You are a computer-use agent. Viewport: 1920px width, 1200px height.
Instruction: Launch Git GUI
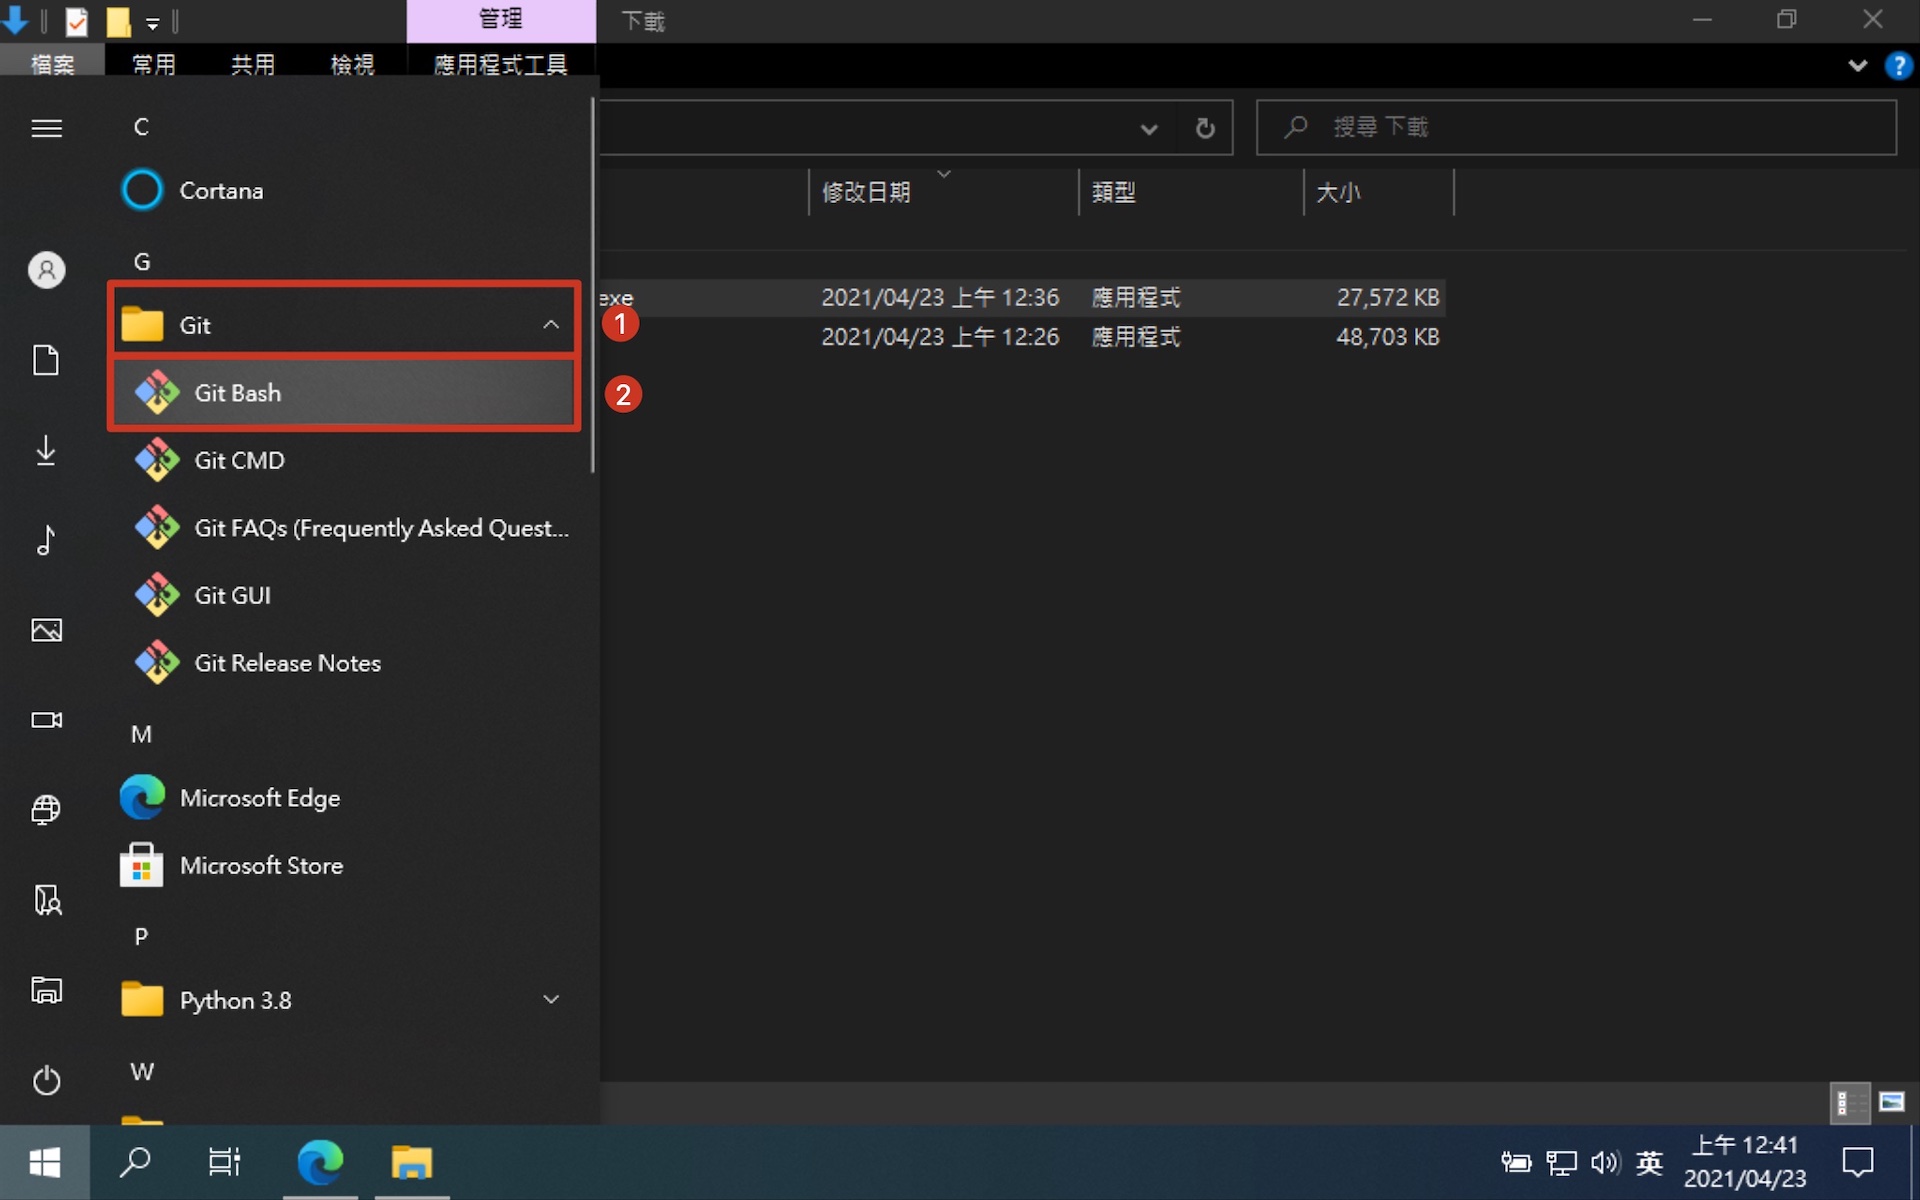(x=344, y=595)
